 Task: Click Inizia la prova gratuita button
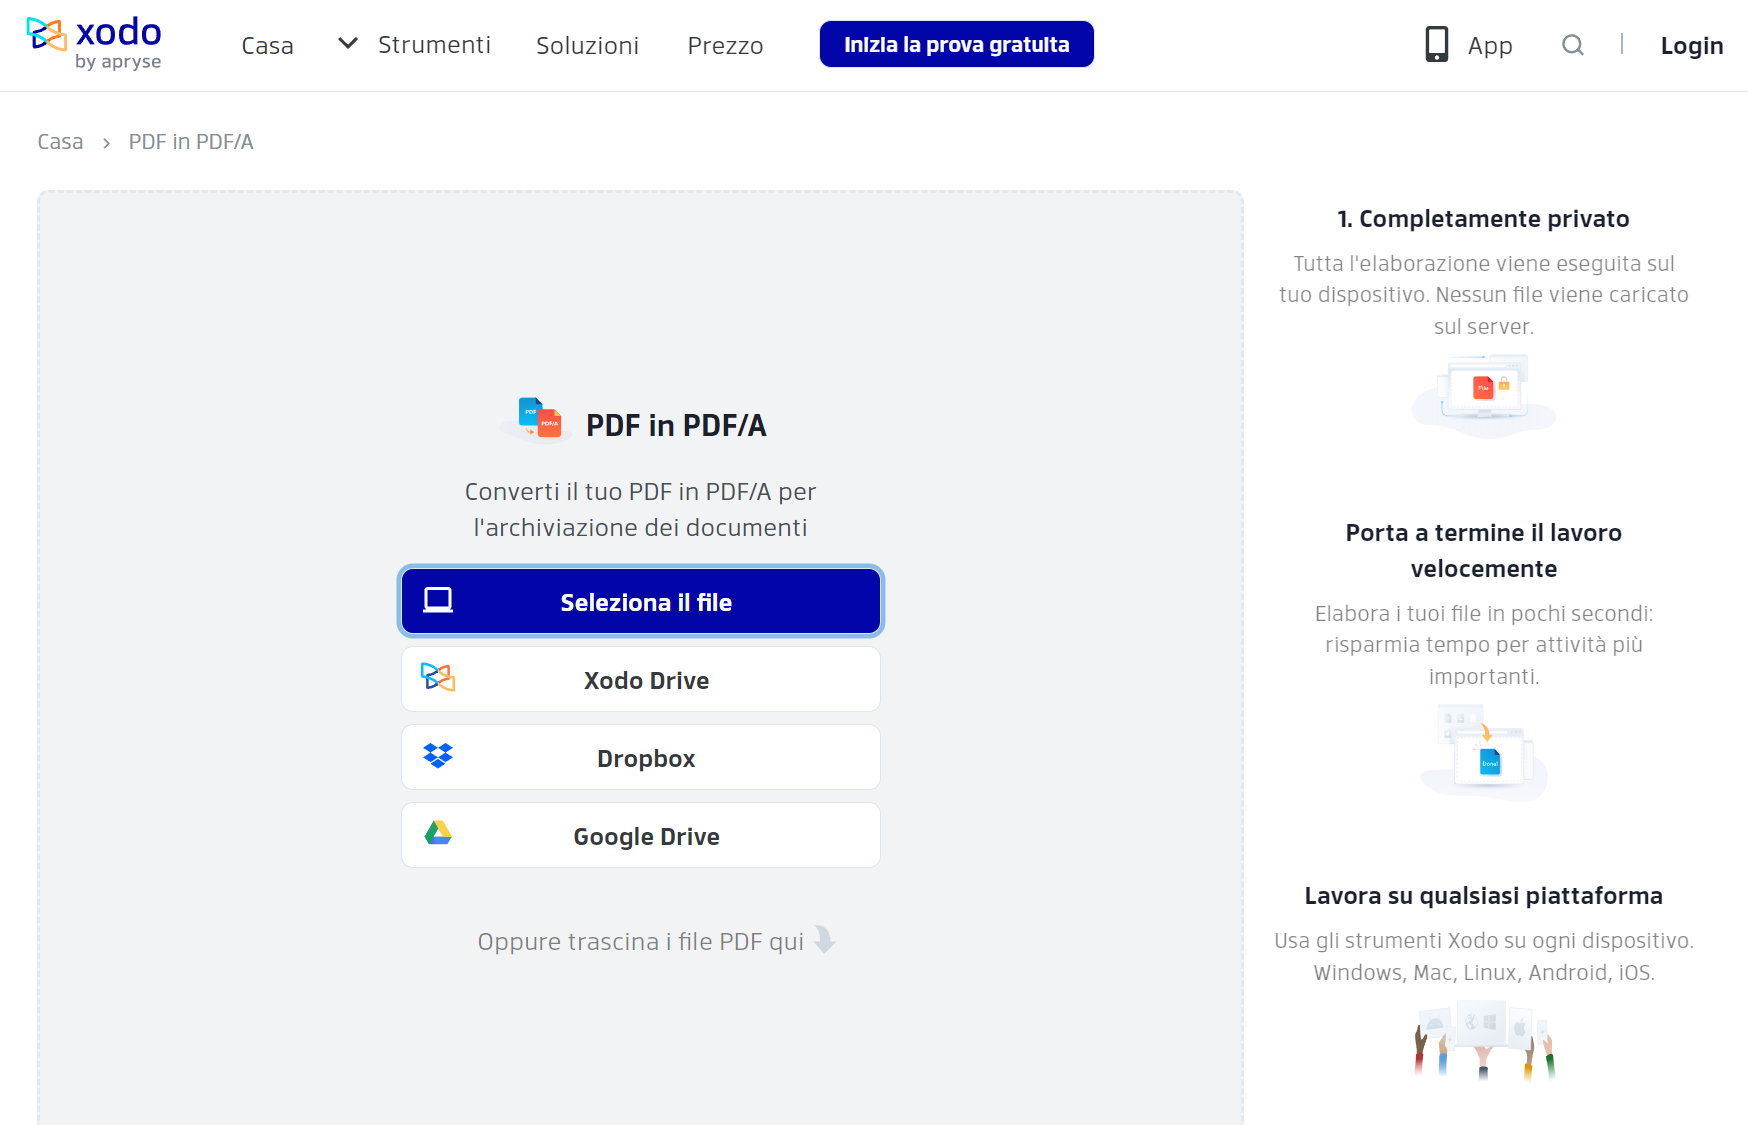[x=956, y=44]
